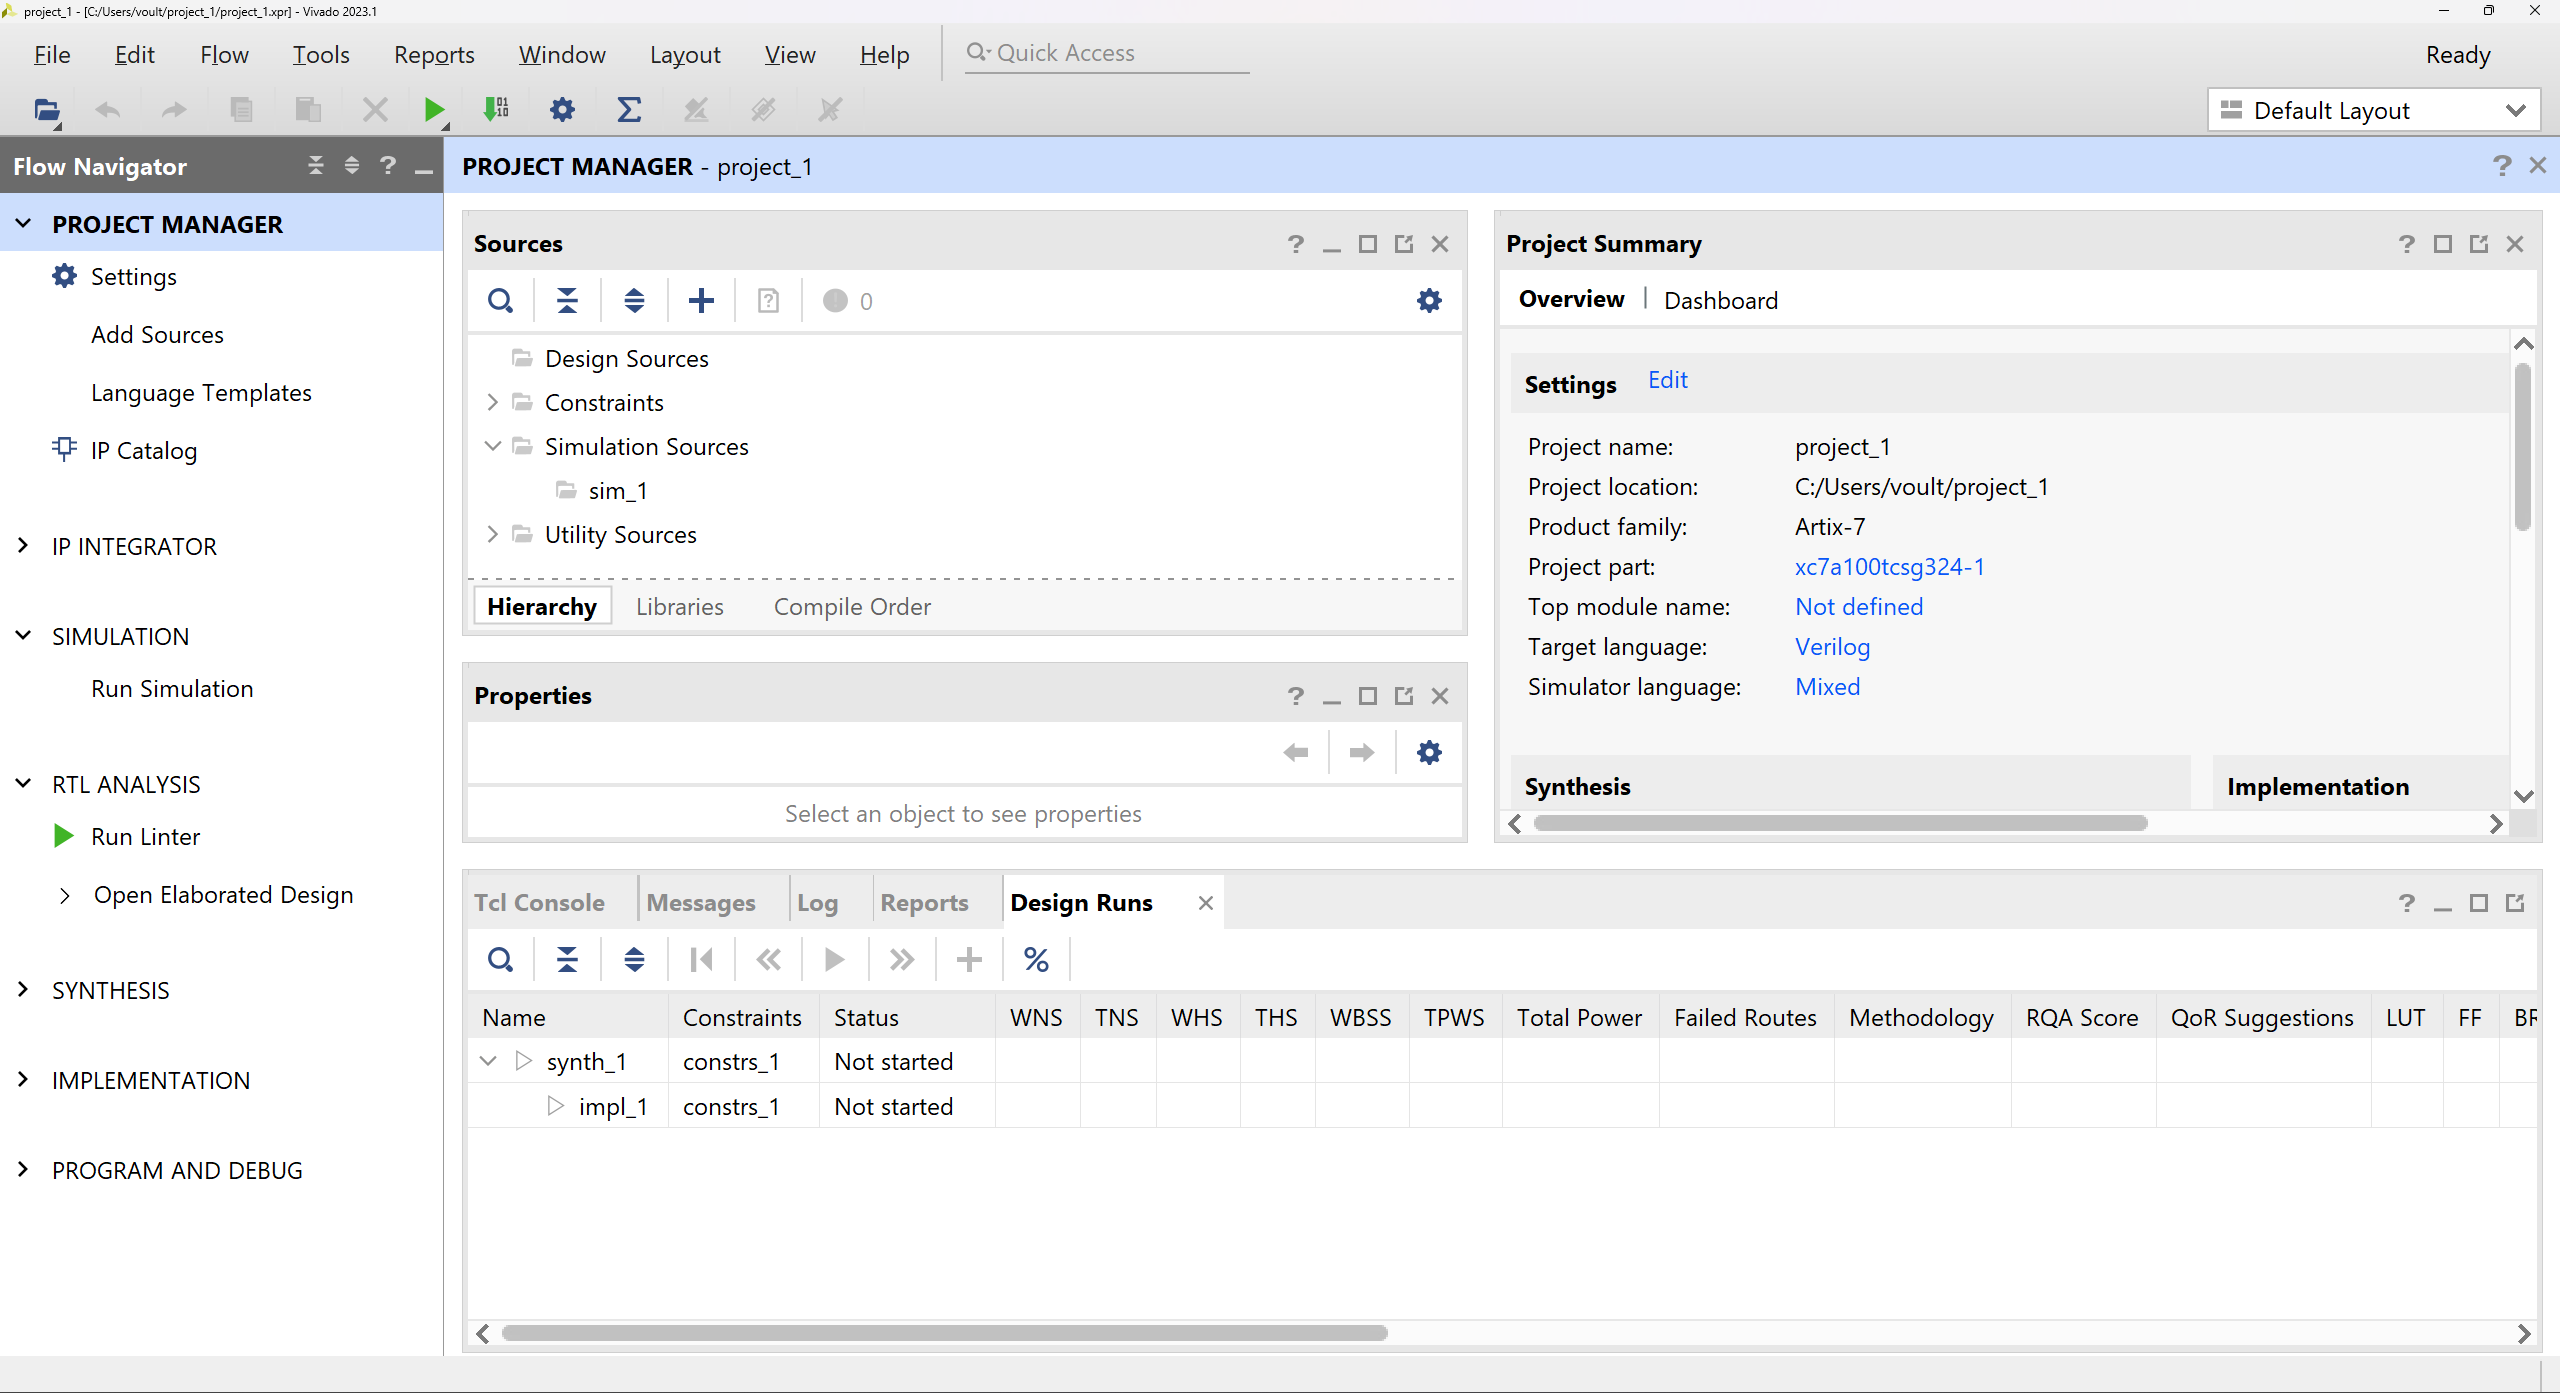
Task: Open Settings via the gear icon in main toolbar
Action: (562, 109)
